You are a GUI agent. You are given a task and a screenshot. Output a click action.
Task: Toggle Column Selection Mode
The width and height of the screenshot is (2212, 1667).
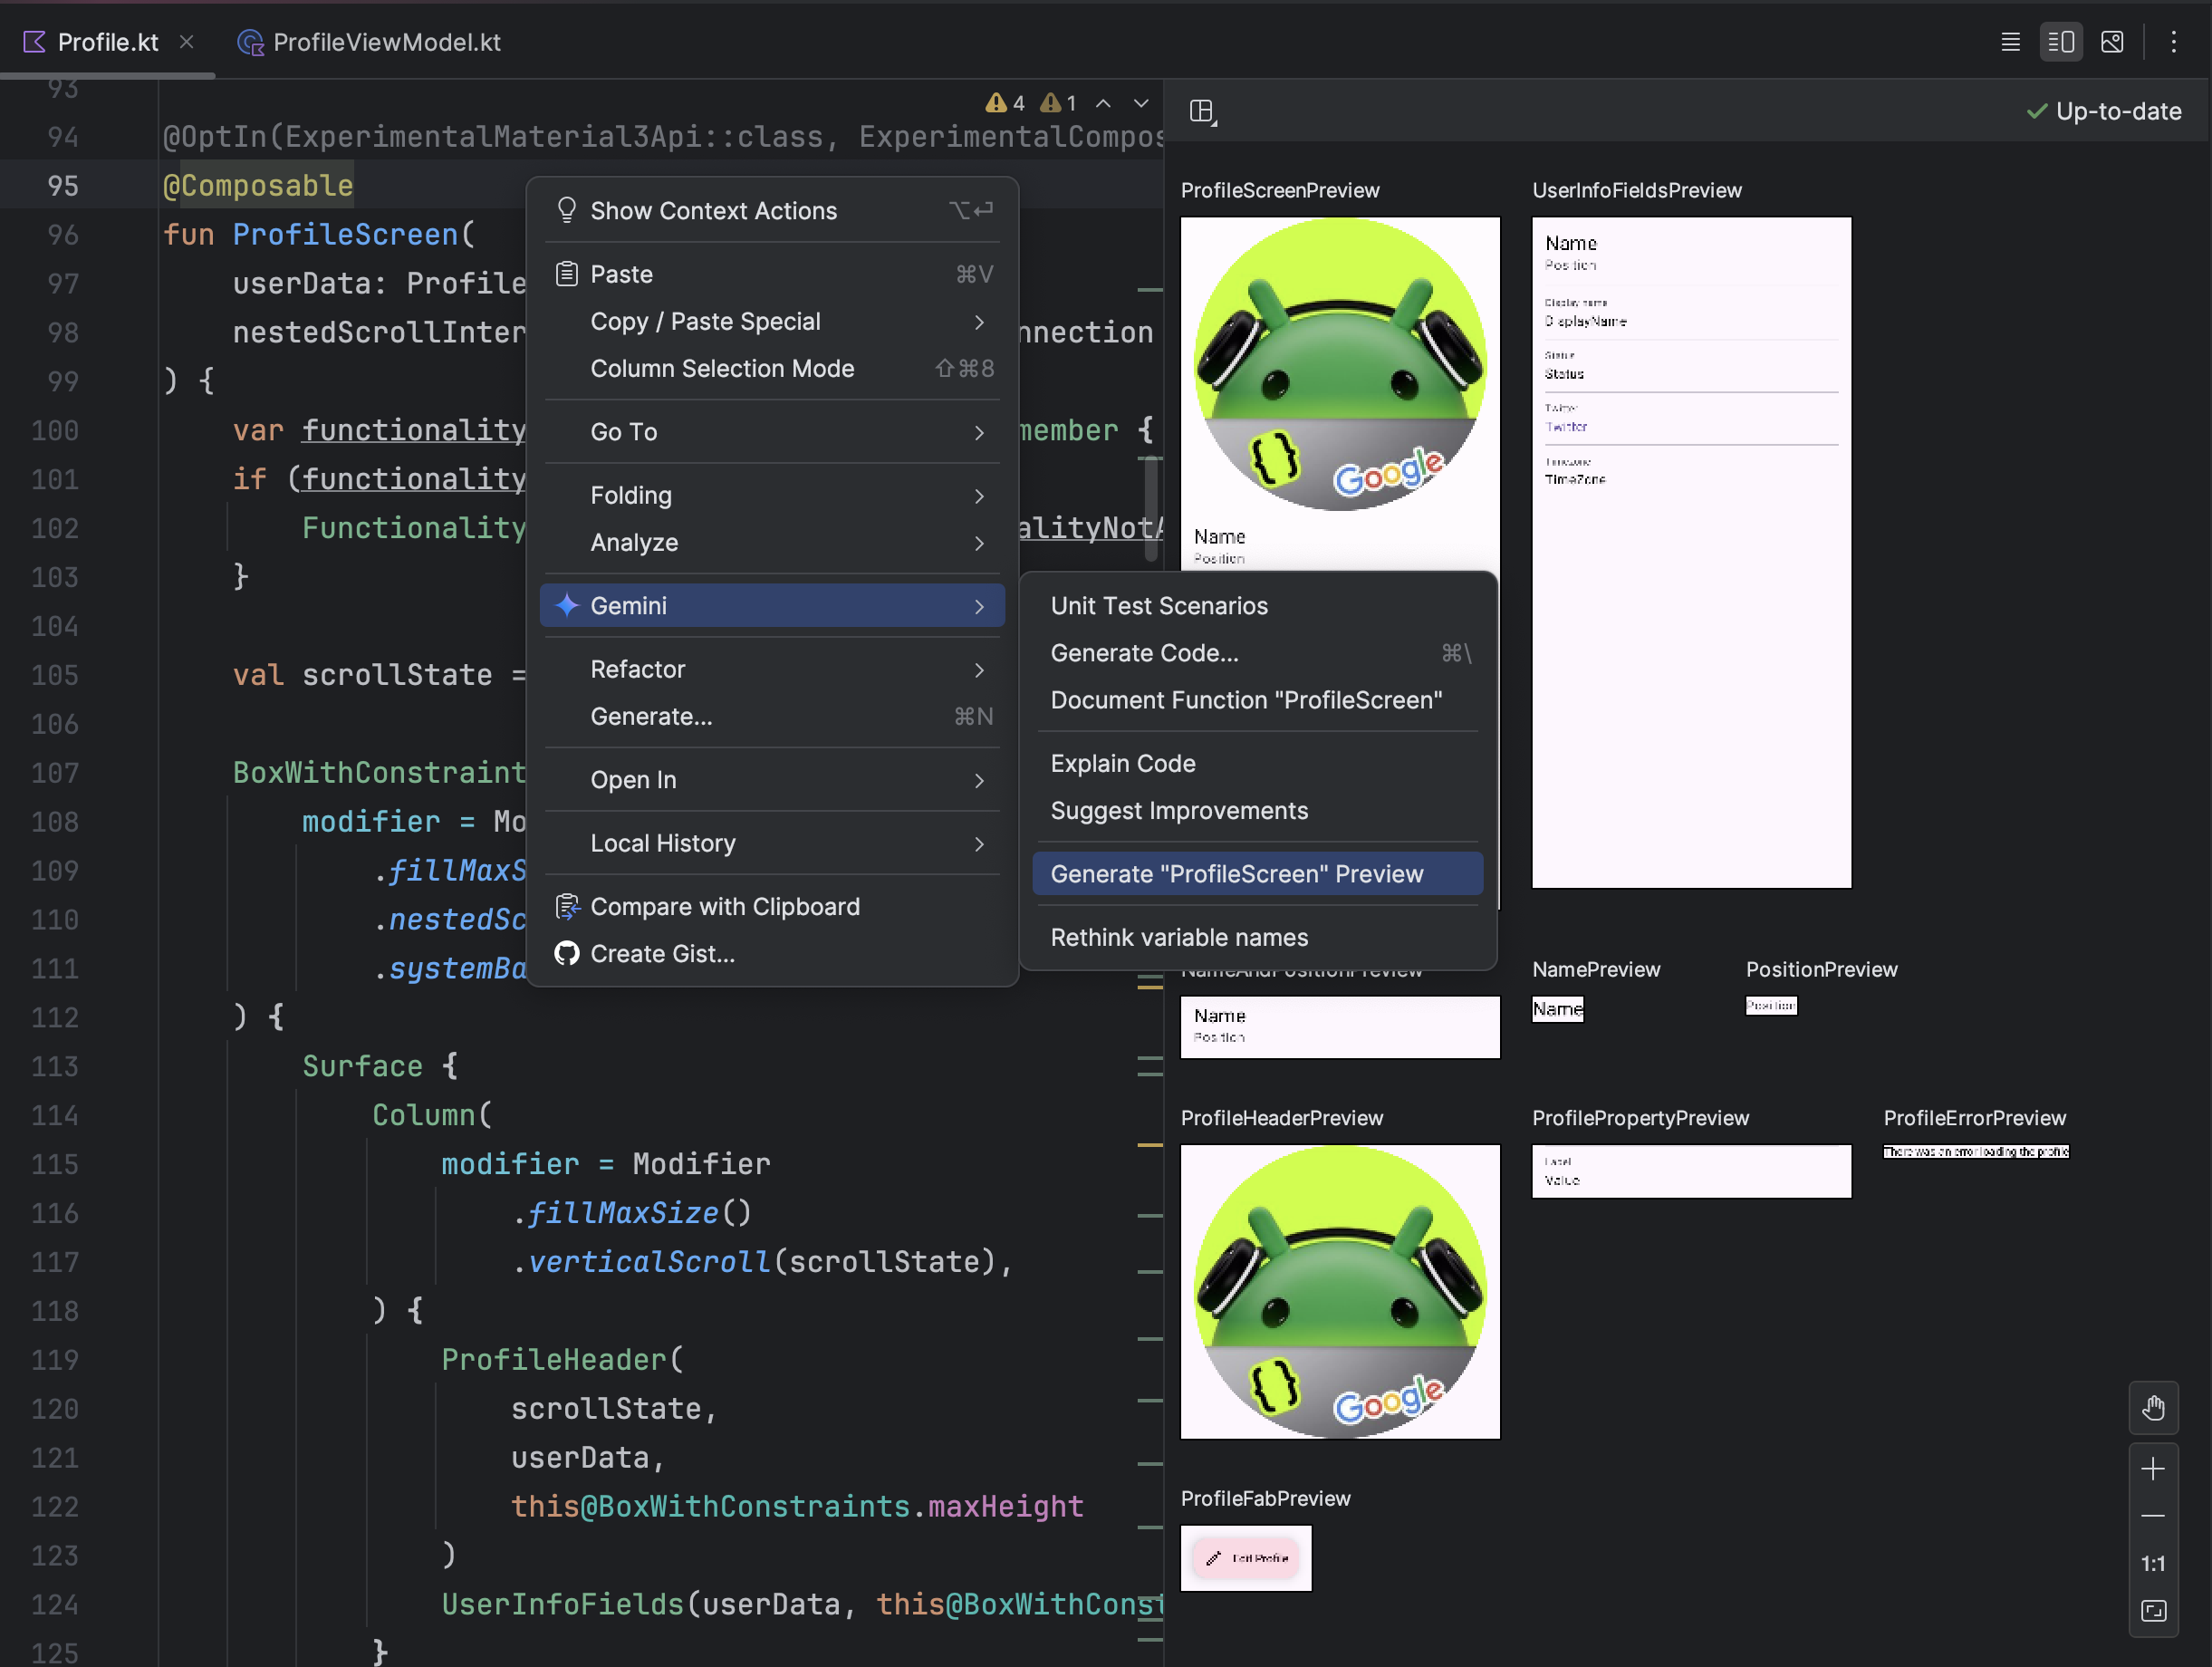[725, 370]
